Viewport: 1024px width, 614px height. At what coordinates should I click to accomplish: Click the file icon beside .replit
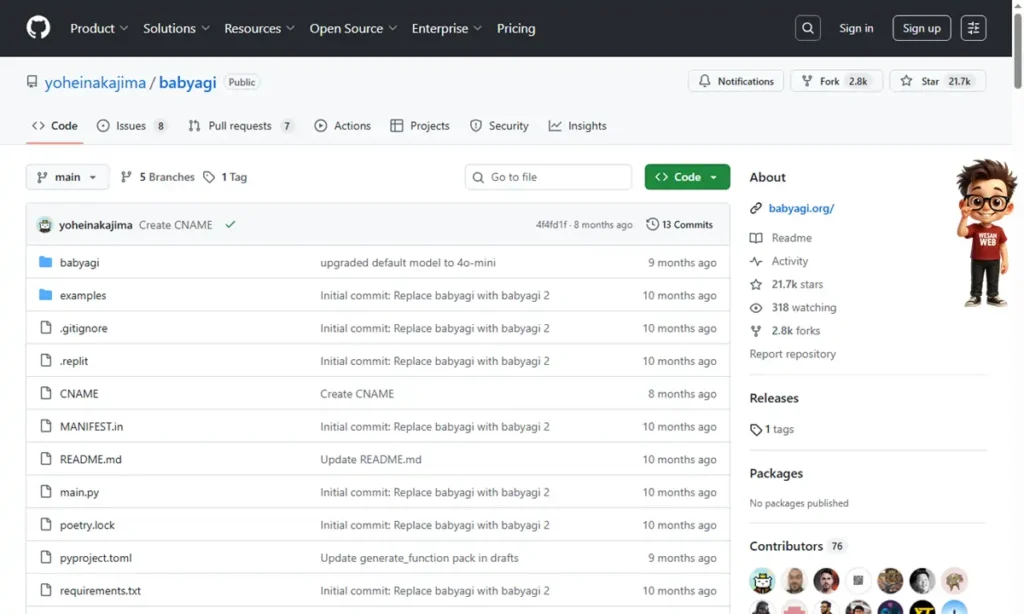pos(45,360)
